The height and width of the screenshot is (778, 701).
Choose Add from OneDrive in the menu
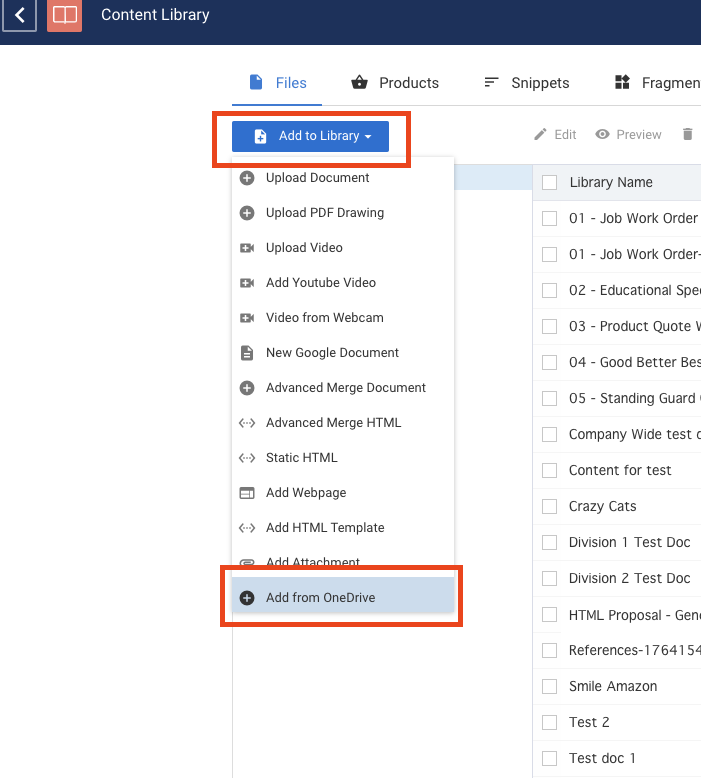point(320,598)
